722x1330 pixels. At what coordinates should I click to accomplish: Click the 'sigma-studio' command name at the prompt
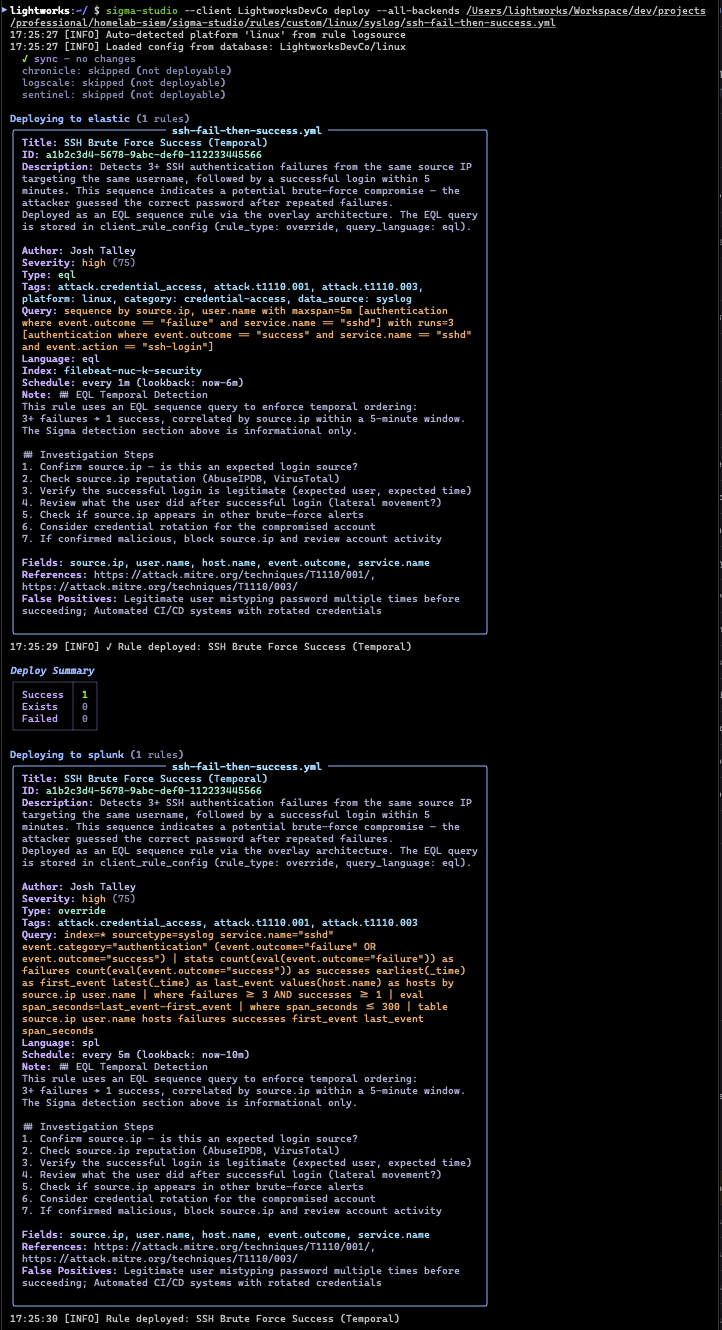click(142, 10)
